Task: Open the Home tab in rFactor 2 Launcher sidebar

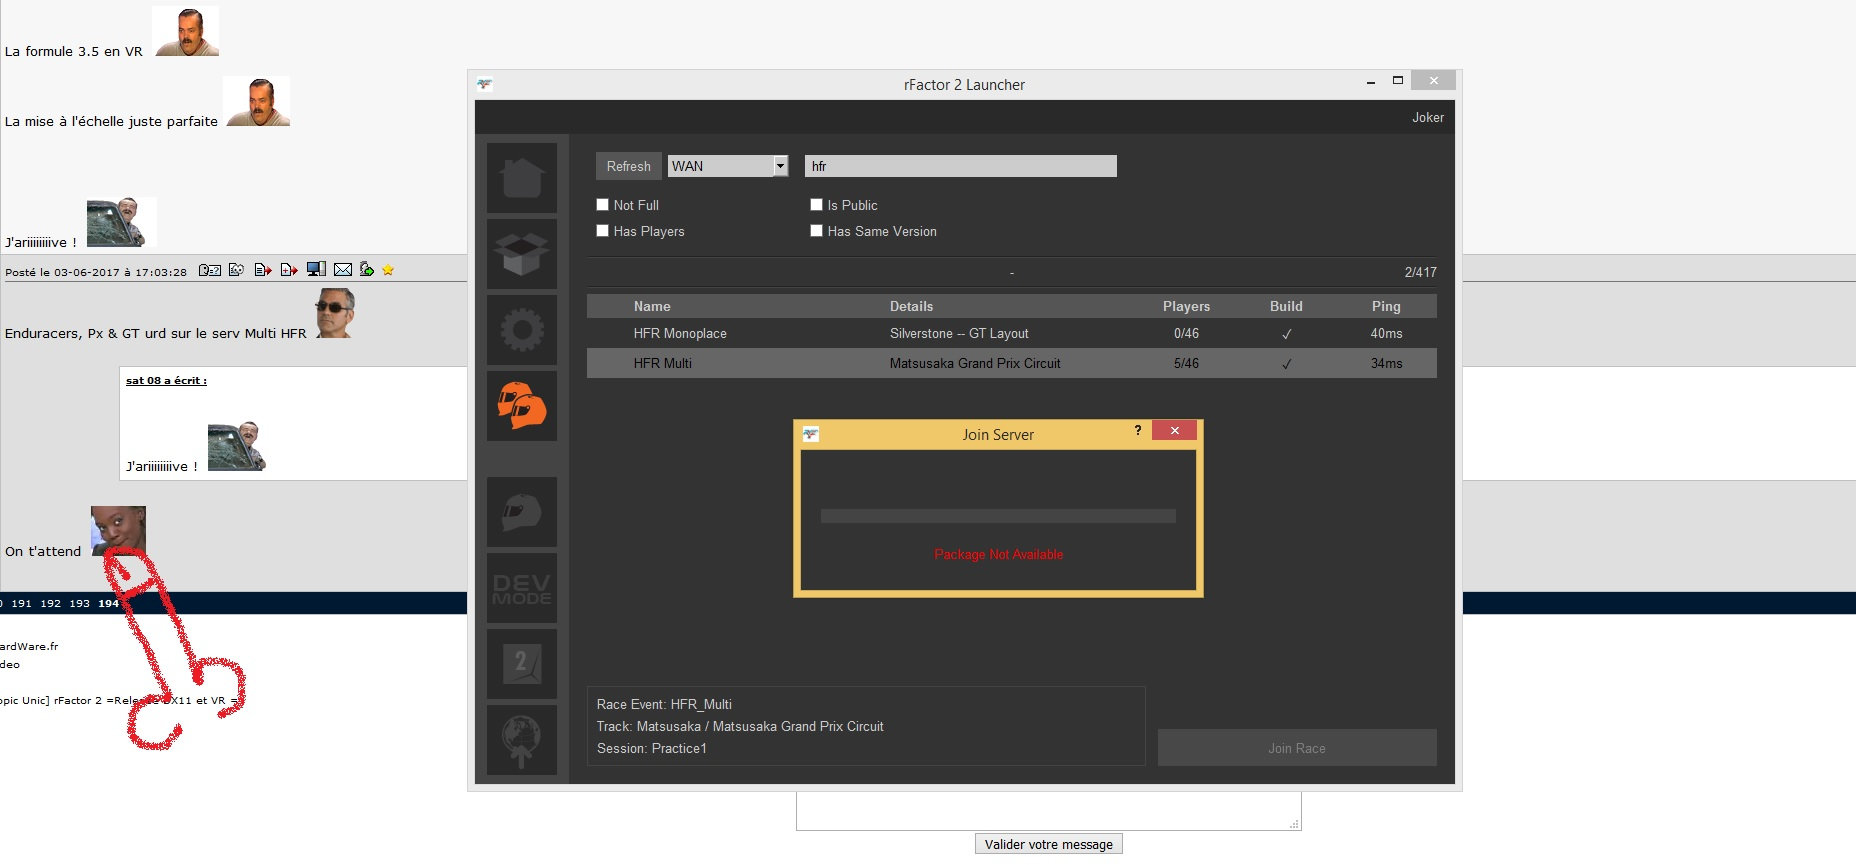Action: 522,178
